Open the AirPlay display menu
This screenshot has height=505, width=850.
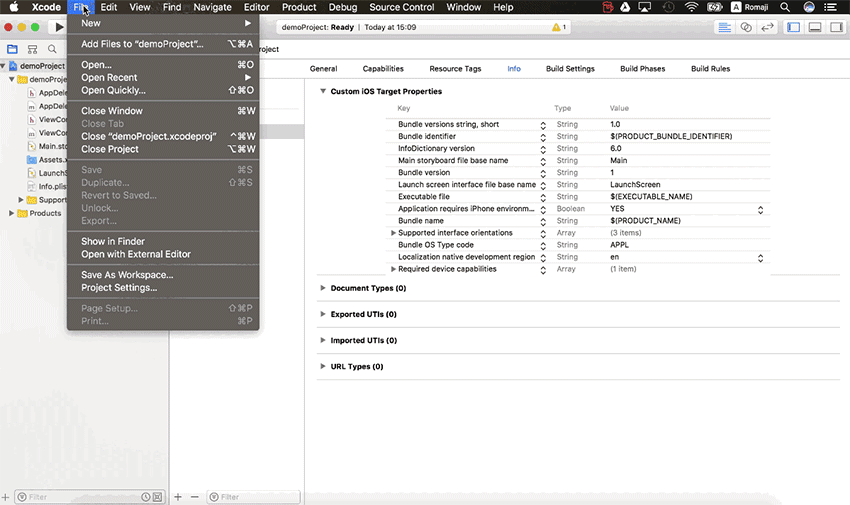(645, 7)
